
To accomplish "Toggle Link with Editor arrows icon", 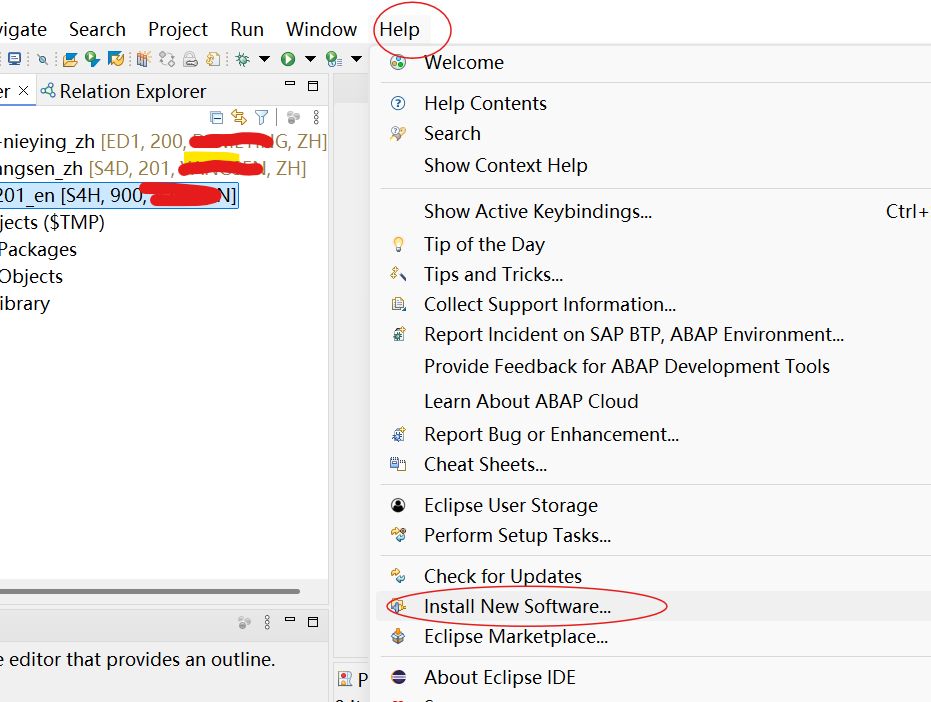I will coord(239,118).
